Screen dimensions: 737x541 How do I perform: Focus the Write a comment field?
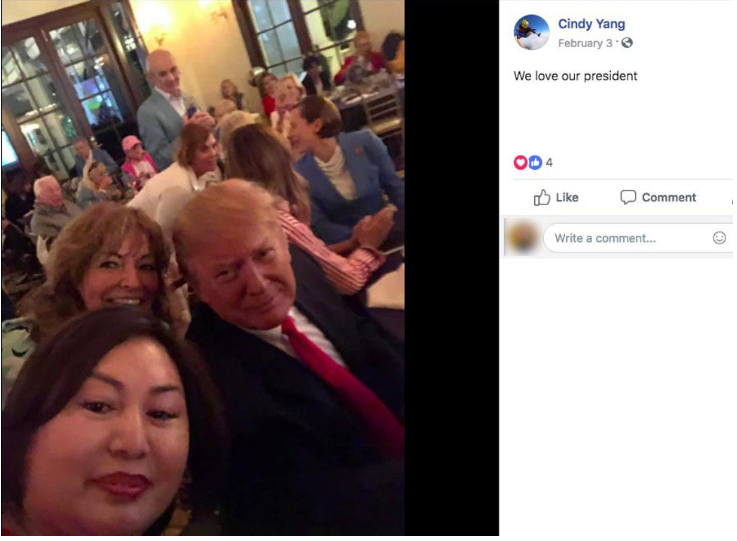tap(638, 238)
